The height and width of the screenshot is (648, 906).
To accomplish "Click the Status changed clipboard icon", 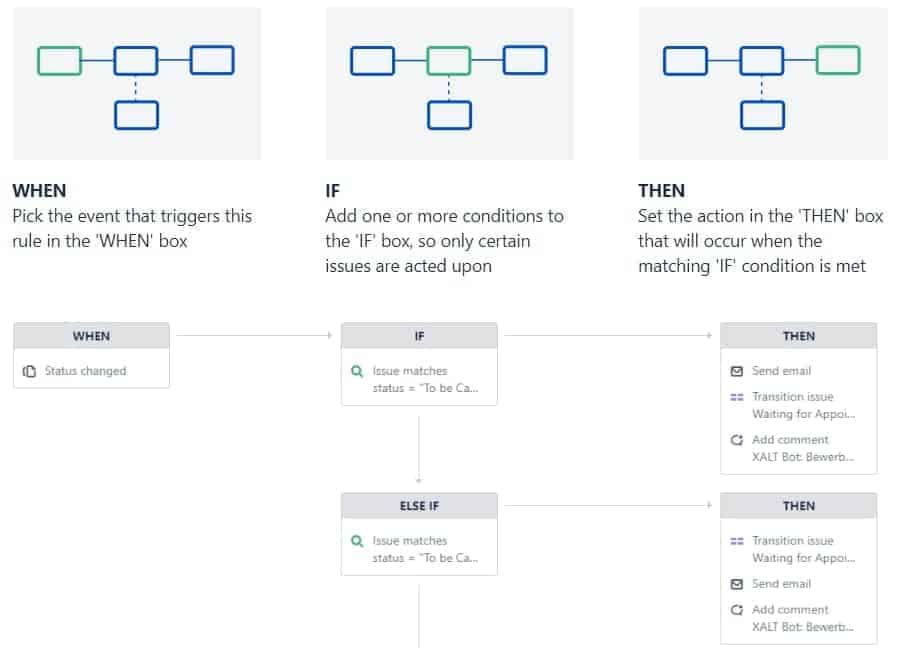I will tap(29, 371).
